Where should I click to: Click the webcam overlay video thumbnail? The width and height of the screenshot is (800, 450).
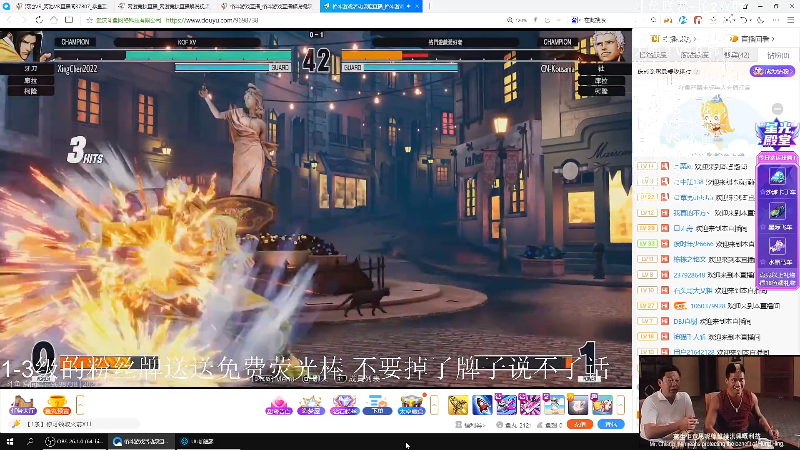719,403
